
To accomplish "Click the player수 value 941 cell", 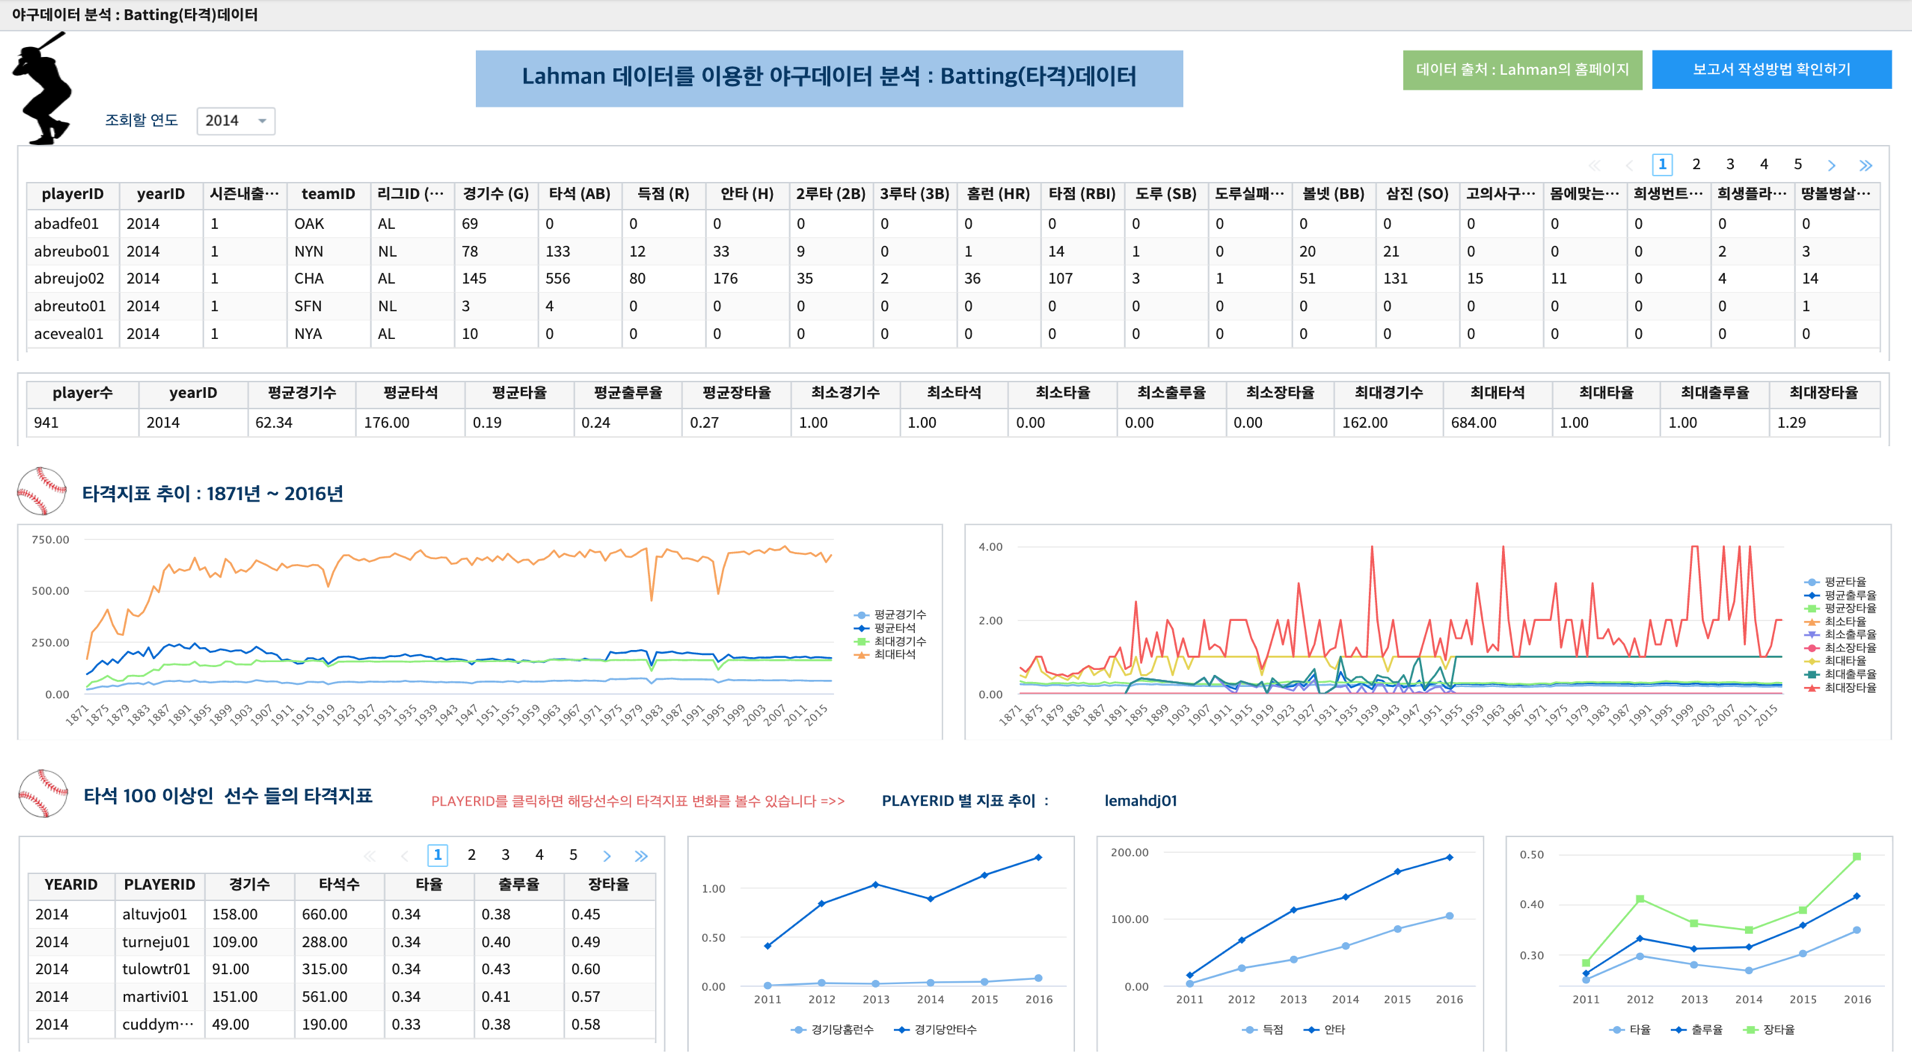I will pos(82,423).
